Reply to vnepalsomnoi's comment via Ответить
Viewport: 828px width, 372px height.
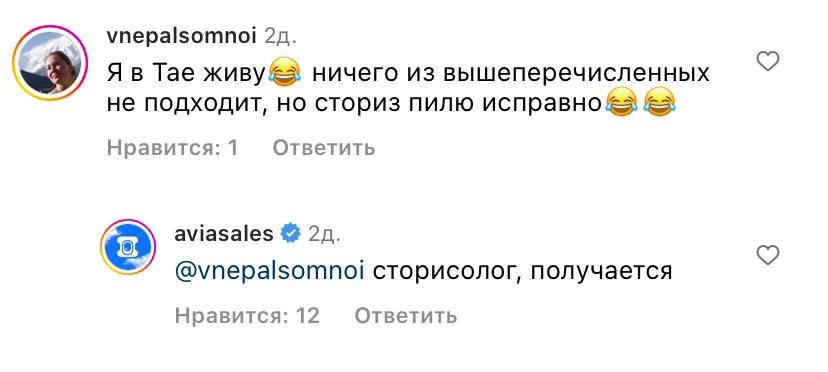pos(324,147)
